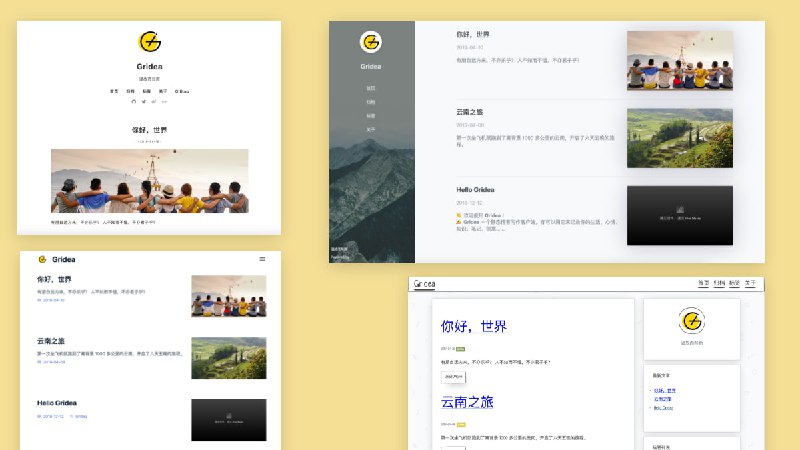Click the Gridea site title in the bottom-right top bar
Viewport: 800px width, 450px height.
[x=424, y=284]
